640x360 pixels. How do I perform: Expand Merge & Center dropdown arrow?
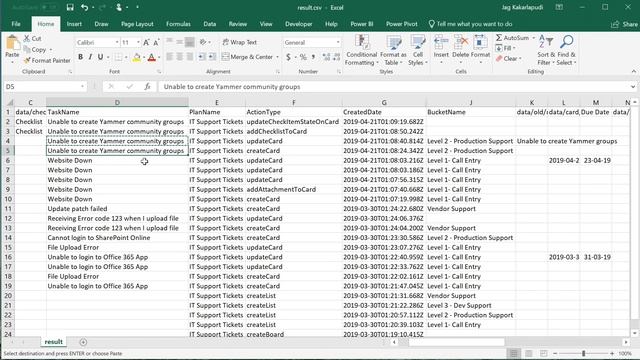(278, 57)
